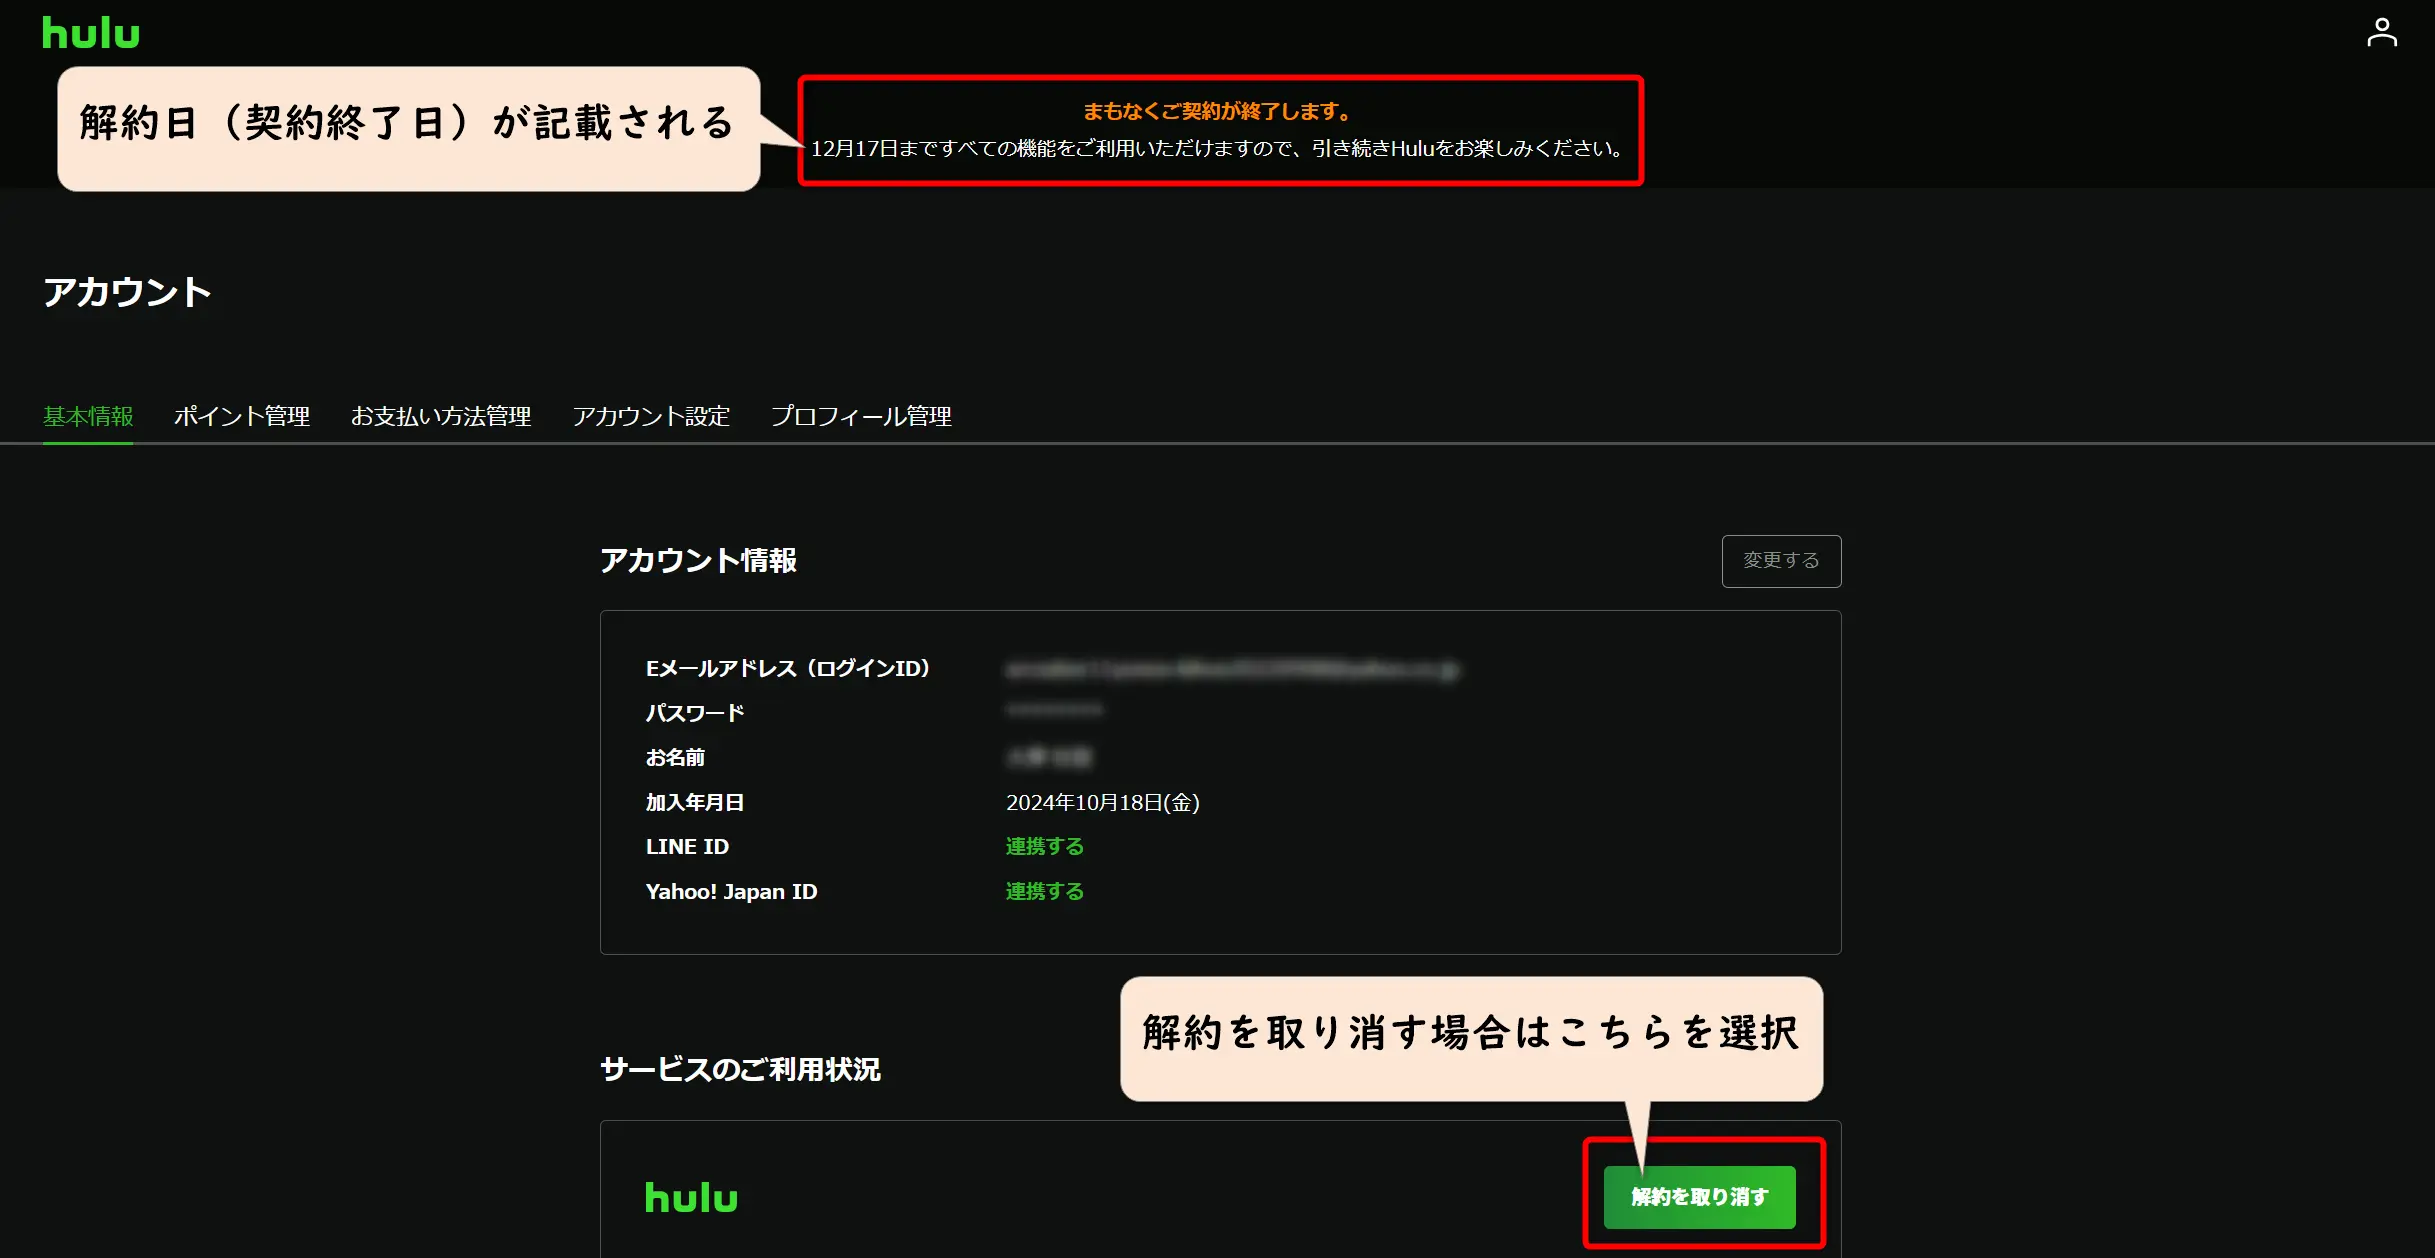Go to the アカウント設定 tab

point(651,416)
